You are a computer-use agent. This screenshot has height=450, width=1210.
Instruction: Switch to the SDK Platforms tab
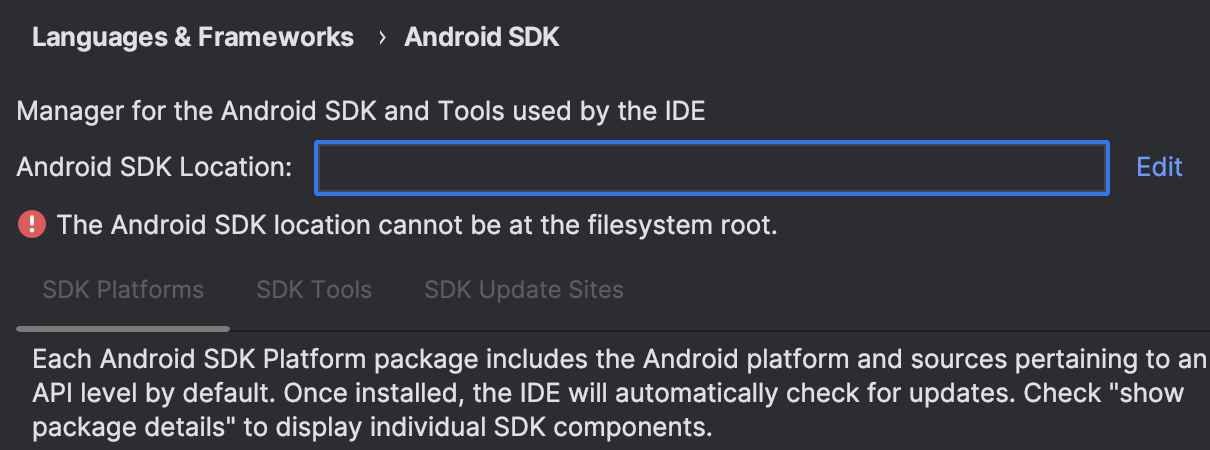point(123,290)
